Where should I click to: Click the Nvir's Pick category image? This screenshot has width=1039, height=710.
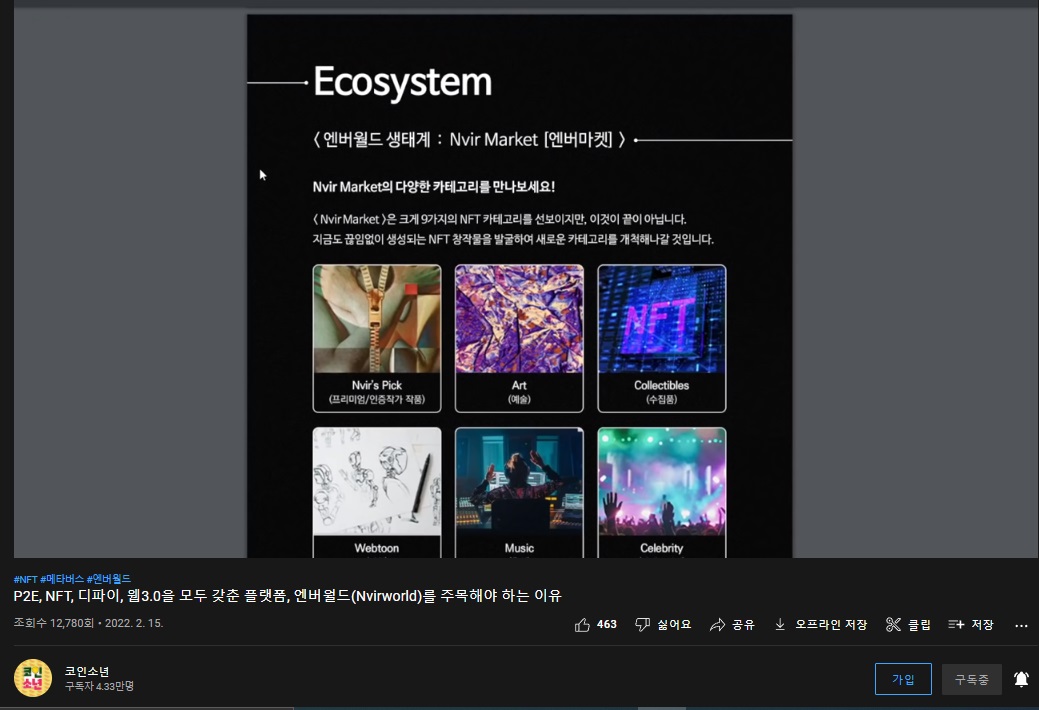click(377, 319)
